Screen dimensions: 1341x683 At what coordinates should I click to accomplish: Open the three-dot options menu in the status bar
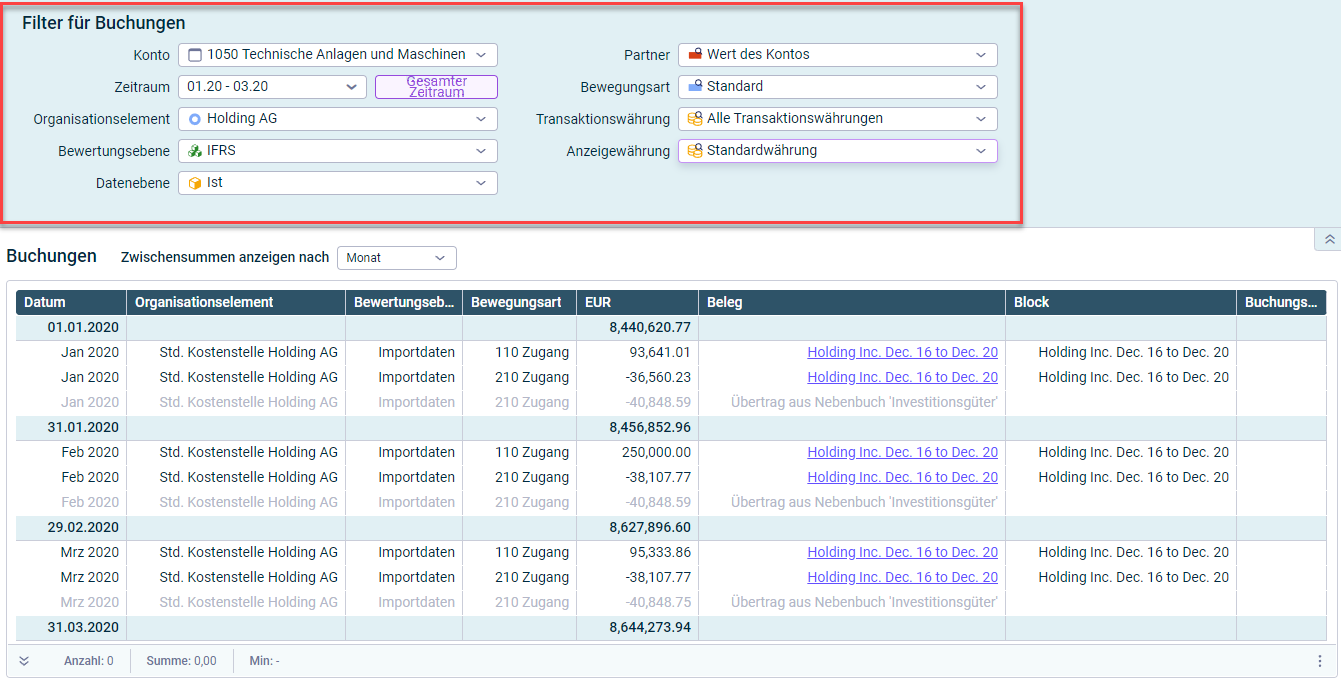tap(1320, 661)
